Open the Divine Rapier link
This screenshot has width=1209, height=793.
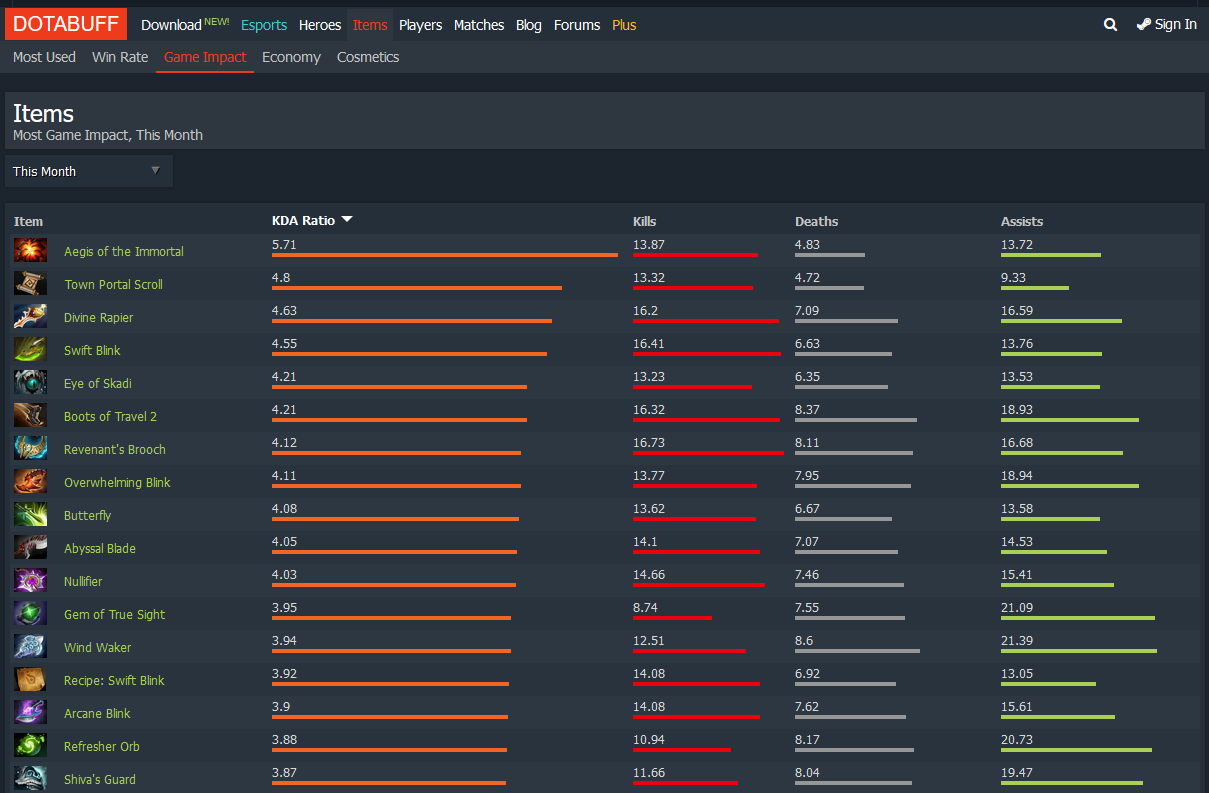(98, 317)
